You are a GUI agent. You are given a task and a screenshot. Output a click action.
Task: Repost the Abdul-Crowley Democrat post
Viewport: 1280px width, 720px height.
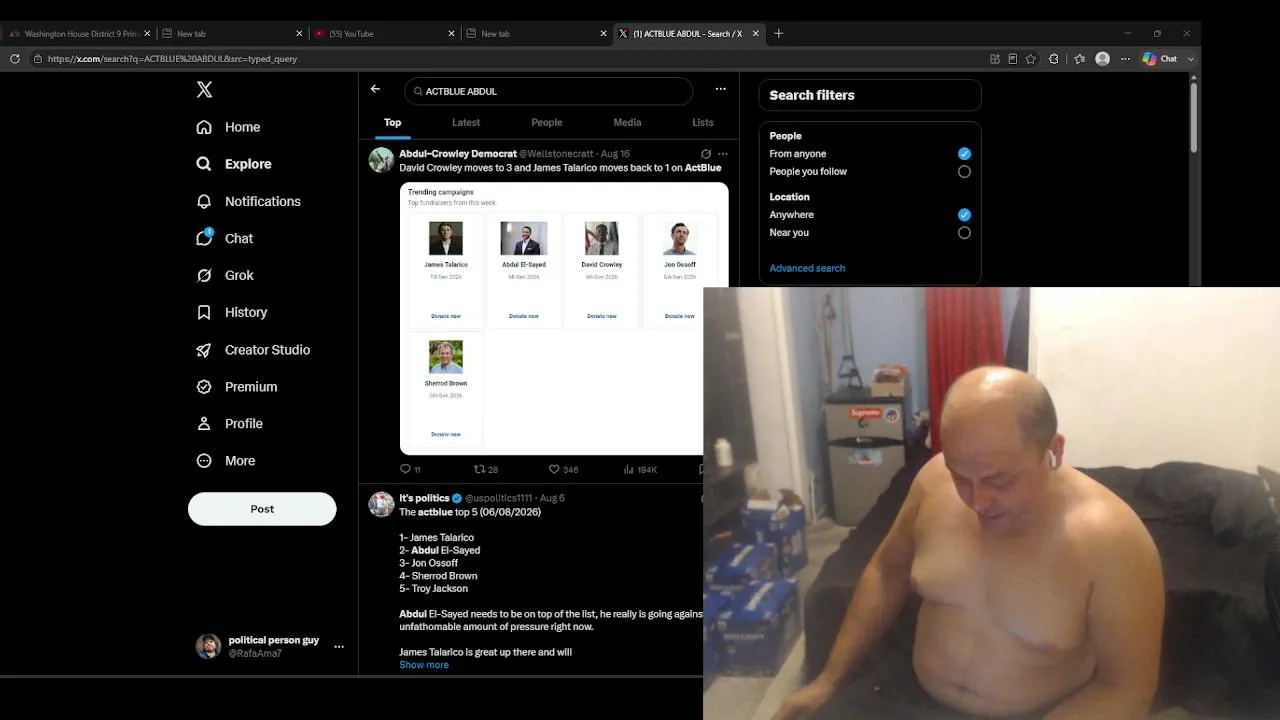[486, 469]
